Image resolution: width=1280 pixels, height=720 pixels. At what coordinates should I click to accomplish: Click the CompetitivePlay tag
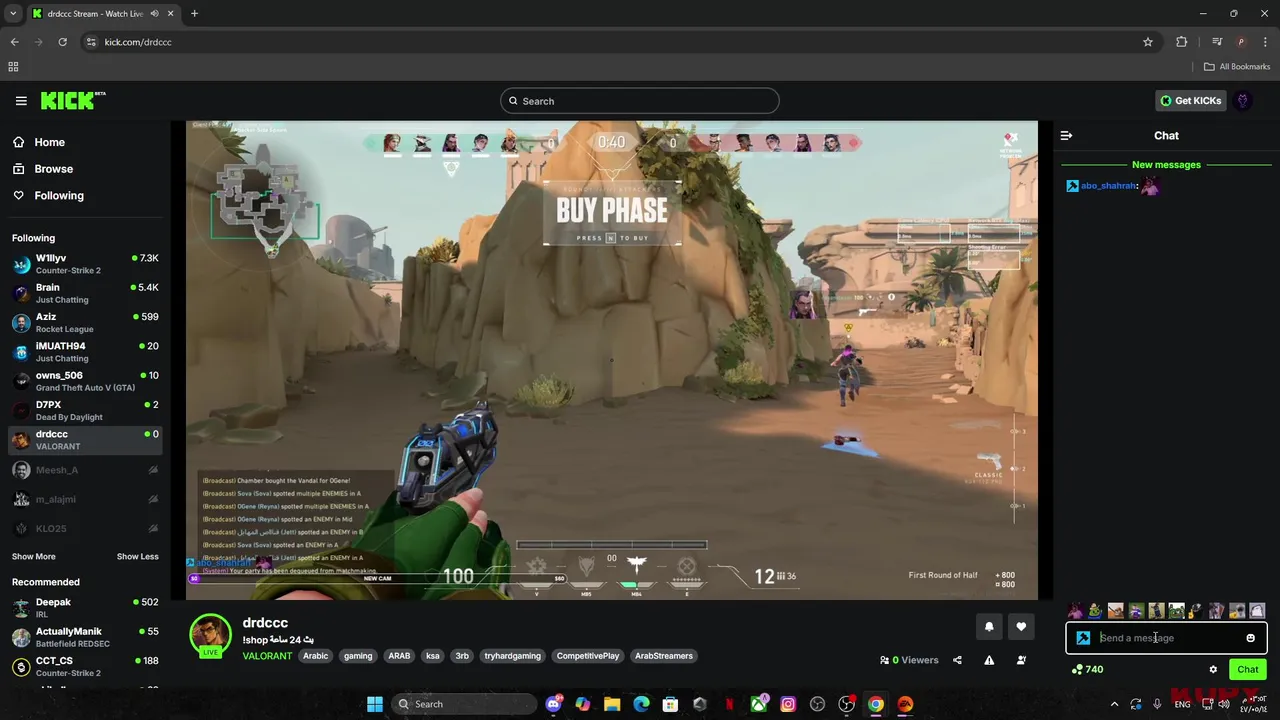pos(588,656)
